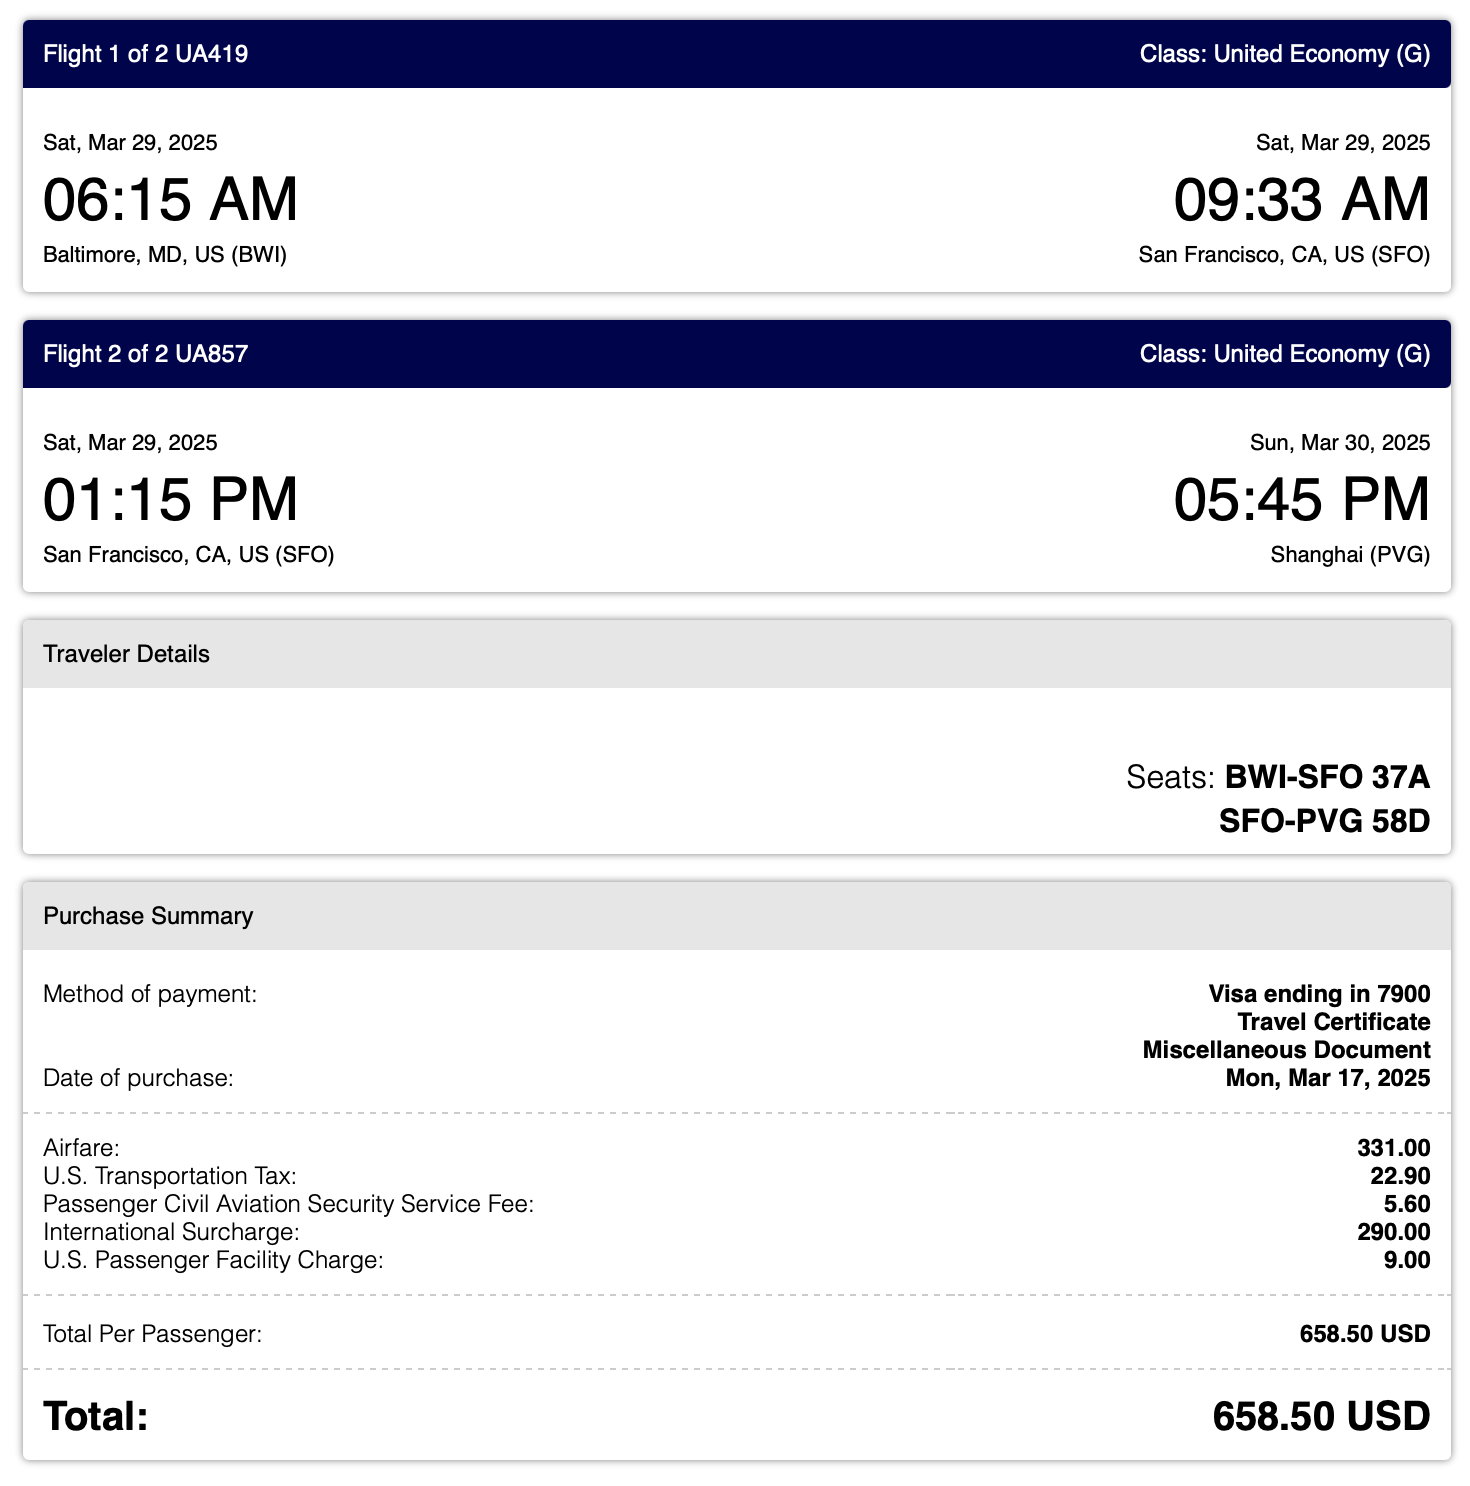The height and width of the screenshot is (1486, 1470).
Task: Select the Airfare amount 331.00
Action: pos(1393,1148)
